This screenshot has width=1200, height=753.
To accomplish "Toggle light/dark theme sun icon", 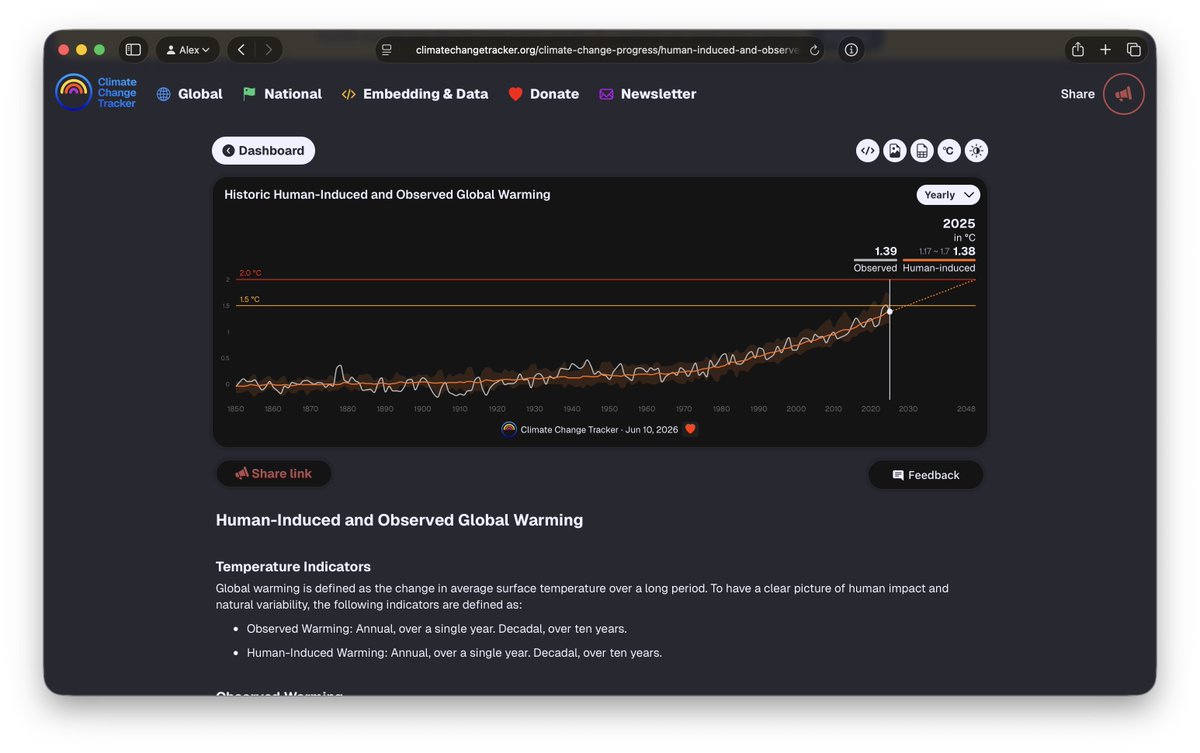I will 976,151.
